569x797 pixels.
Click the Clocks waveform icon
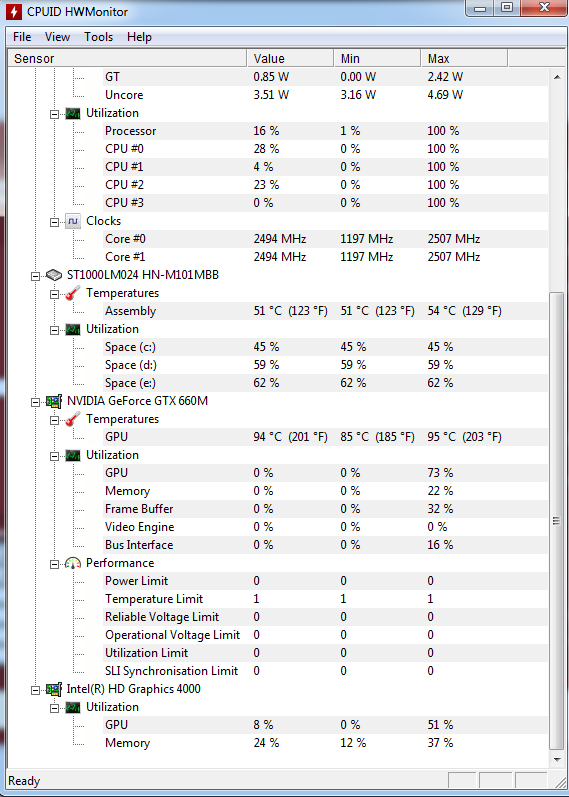(x=73, y=221)
